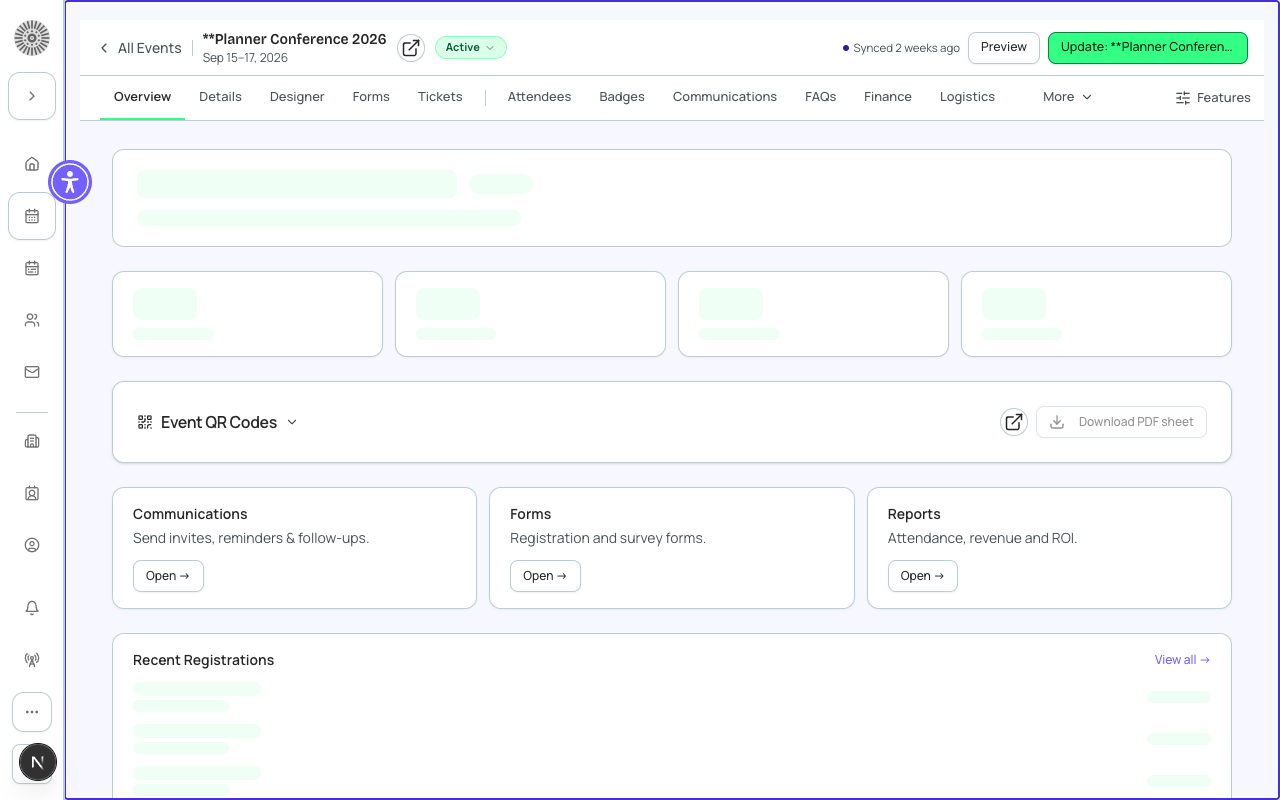
Task: Open the accessibility widget icon
Action: 70,182
